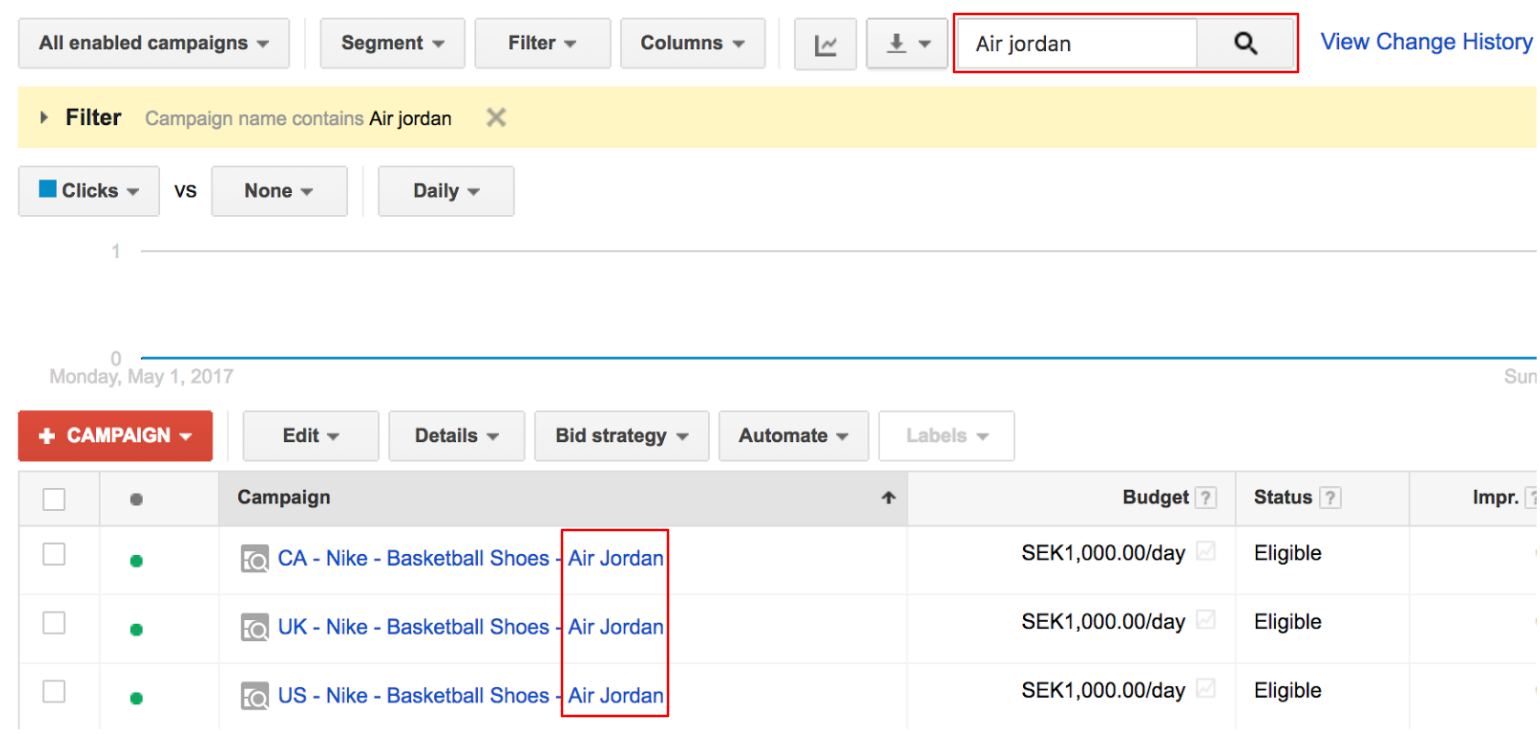1540x734 pixels.
Task: Click budget chart icon for CA campaign
Action: 1206,553
